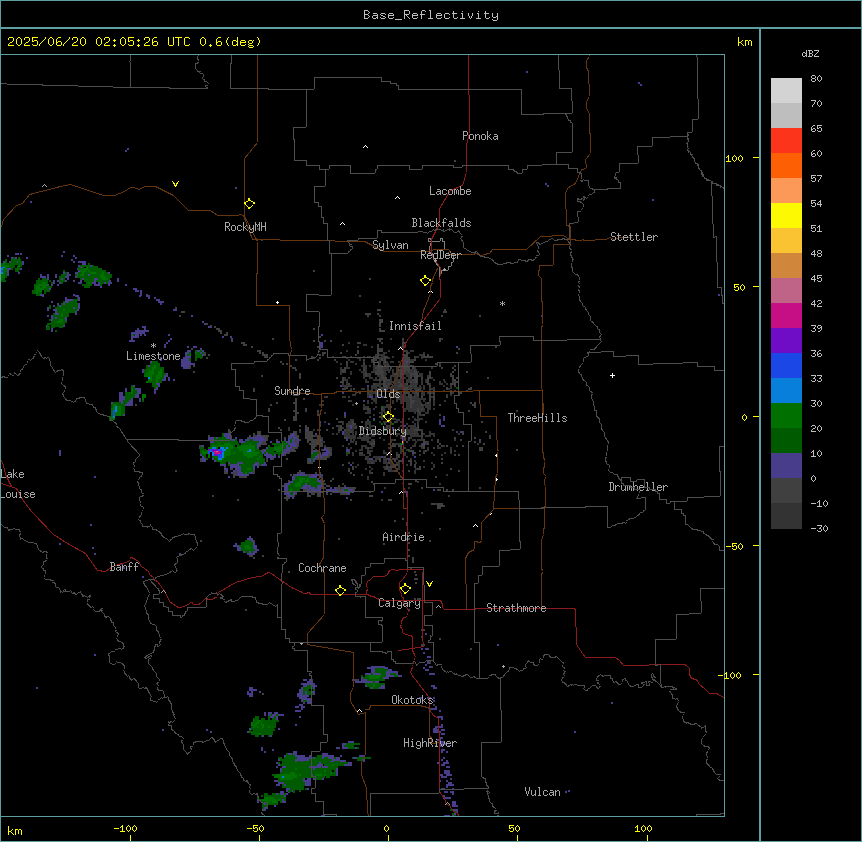This screenshot has width=862, height=842.
Task: Click the Lake Louise label
Action: pyautogui.click(x=17, y=484)
